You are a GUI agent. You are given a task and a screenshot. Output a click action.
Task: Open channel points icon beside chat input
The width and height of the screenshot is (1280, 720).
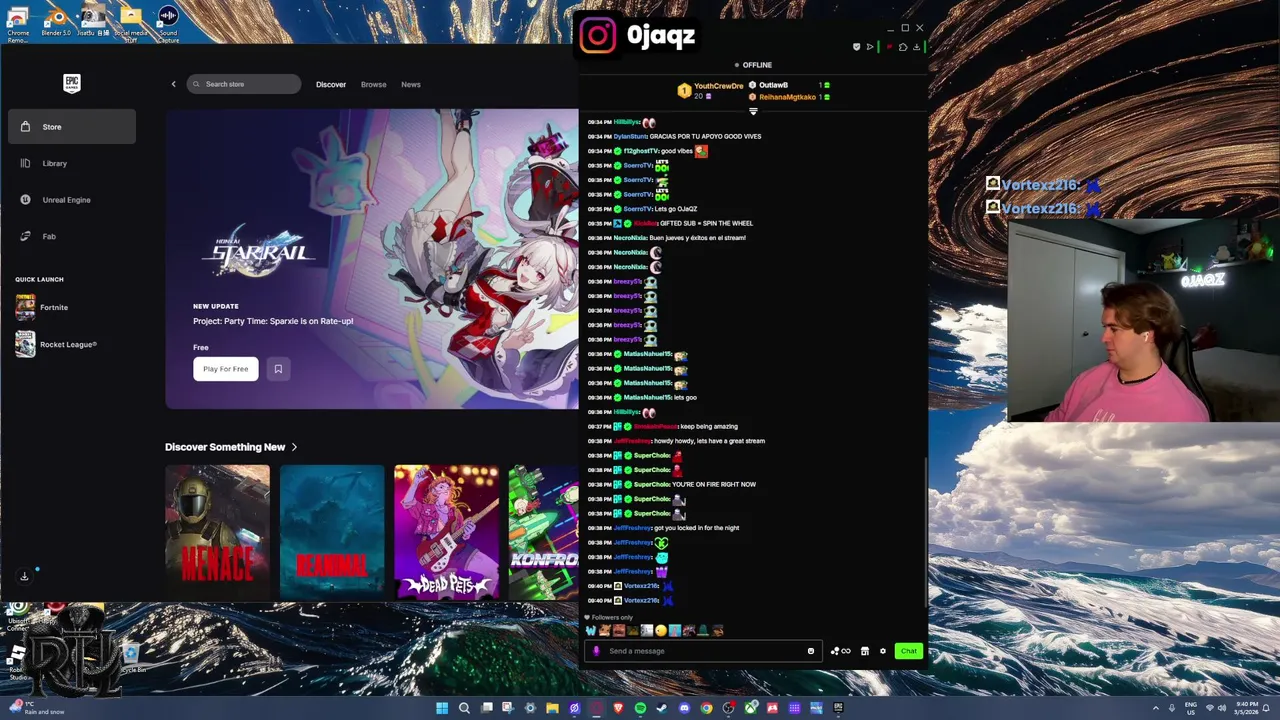tap(840, 651)
